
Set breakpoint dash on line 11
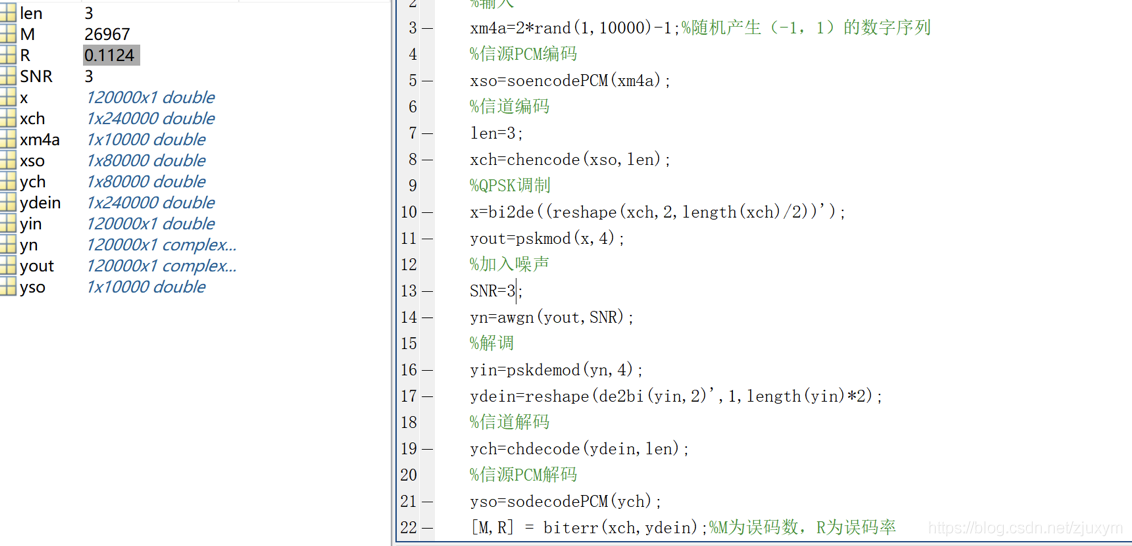click(x=427, y=238)
